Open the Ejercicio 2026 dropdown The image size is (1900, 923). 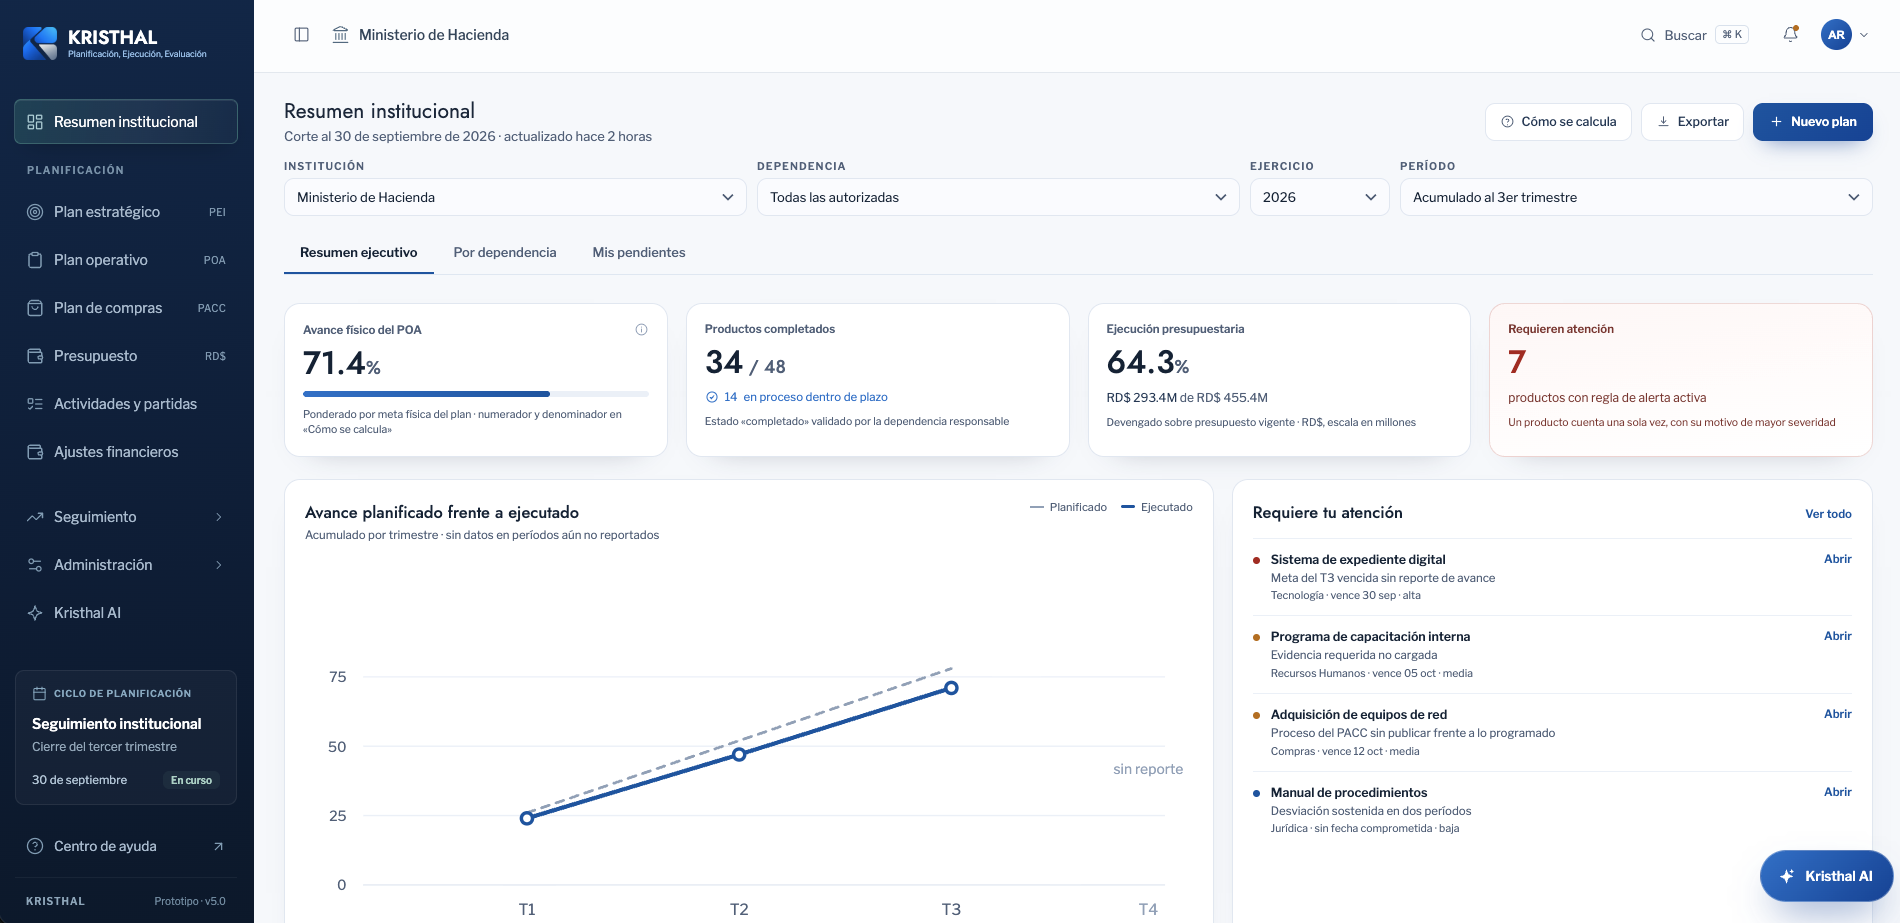(x=1319, y=197)
